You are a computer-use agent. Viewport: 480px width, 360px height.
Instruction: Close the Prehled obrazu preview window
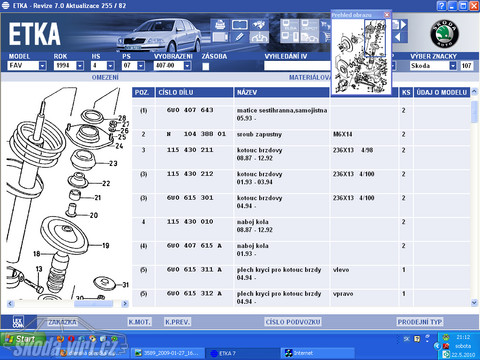(387, 15)
